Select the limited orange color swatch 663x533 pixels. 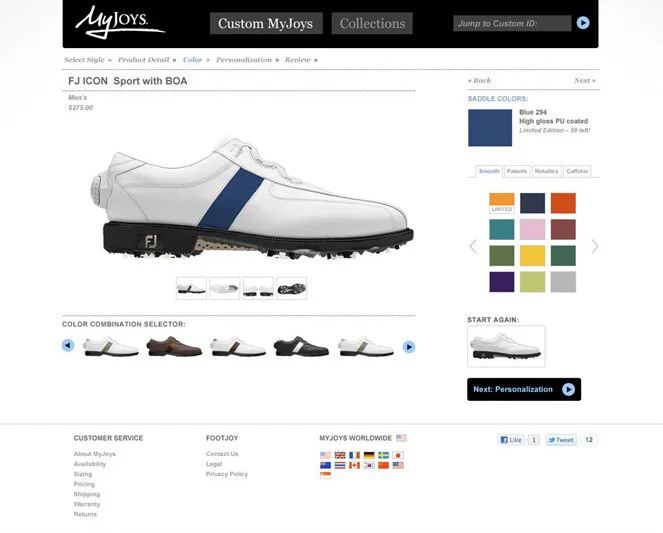[502, 203]
